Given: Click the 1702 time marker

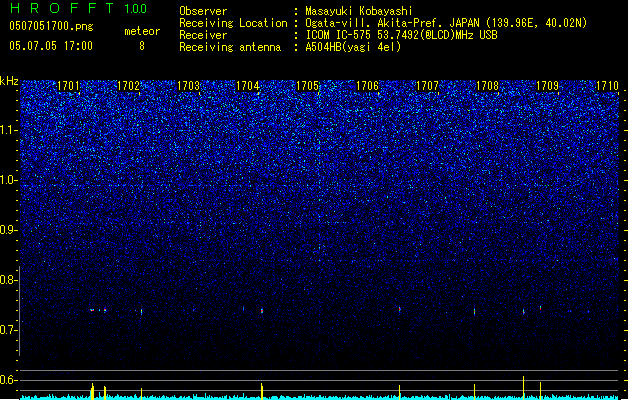Looking at the screenshot, I should click(128, 86).
